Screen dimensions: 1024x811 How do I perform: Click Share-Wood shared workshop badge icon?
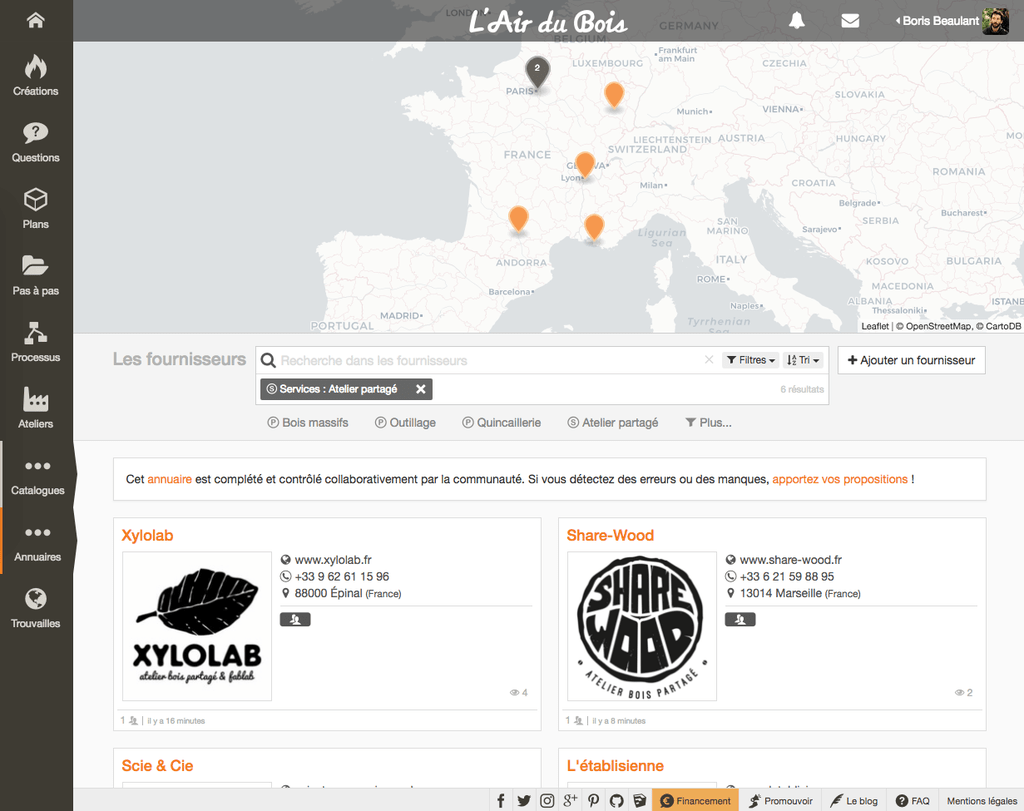[740, 620]
